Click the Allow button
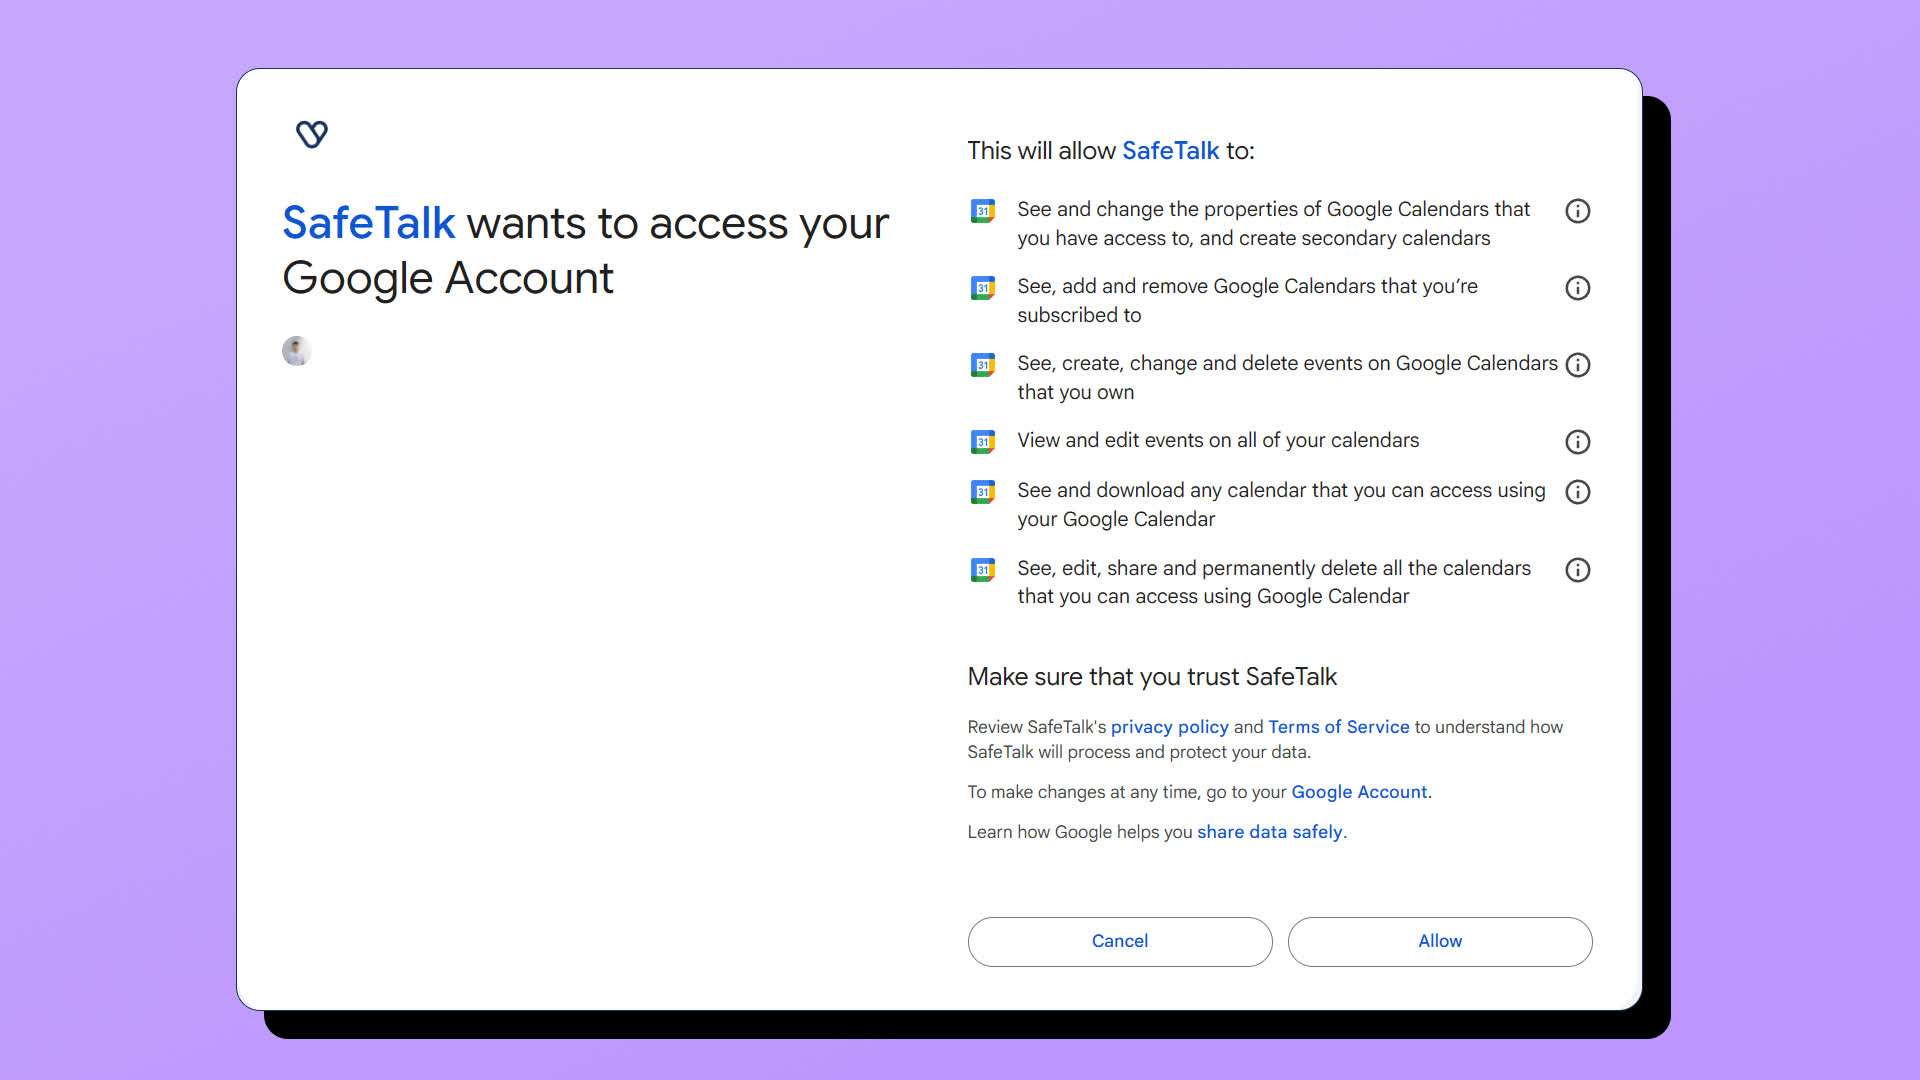This screenshot has height=1080, width=1920. (1439, 941)
